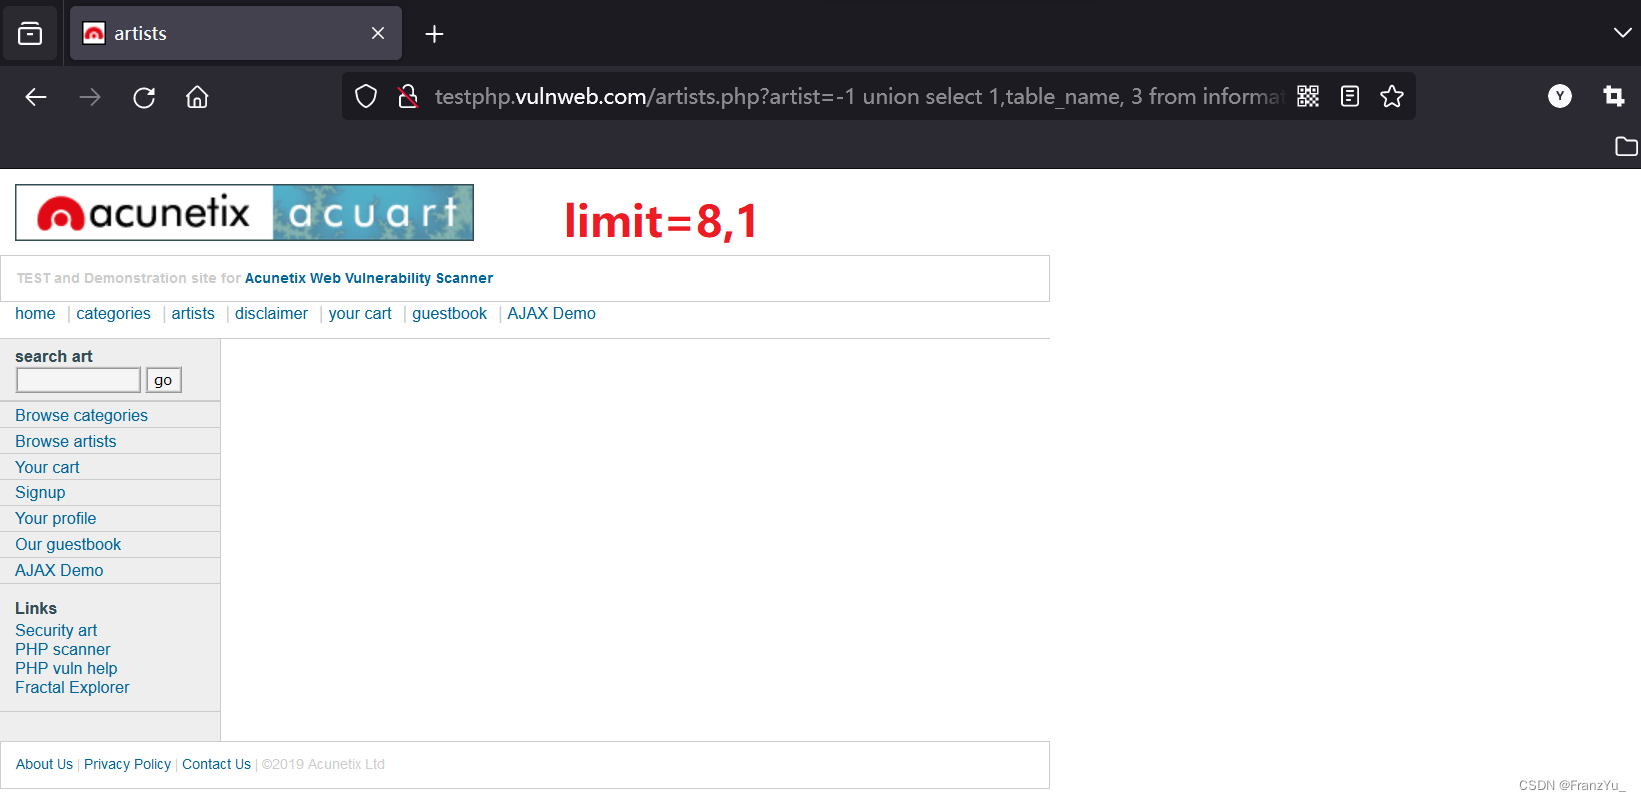Close the artists tab
Image resolution: width=1641 pixels, height=801 pixels.
coord(378,33)
